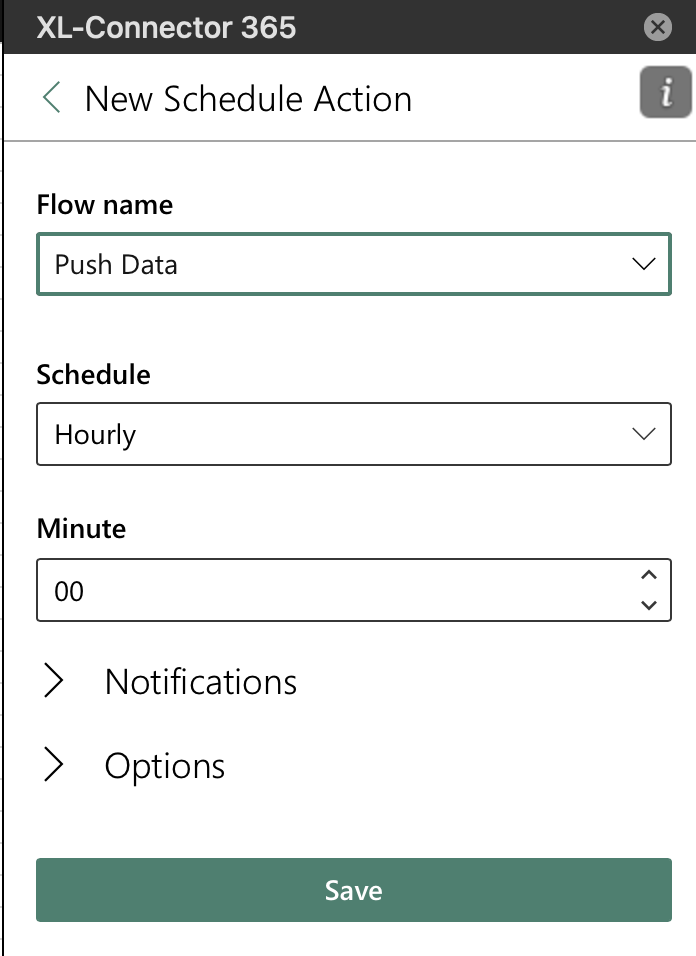Image resolution: width=696 pixels, height=956 pixels.
Task: Click the New Schedule Action heading
Action: click(249, 99)
